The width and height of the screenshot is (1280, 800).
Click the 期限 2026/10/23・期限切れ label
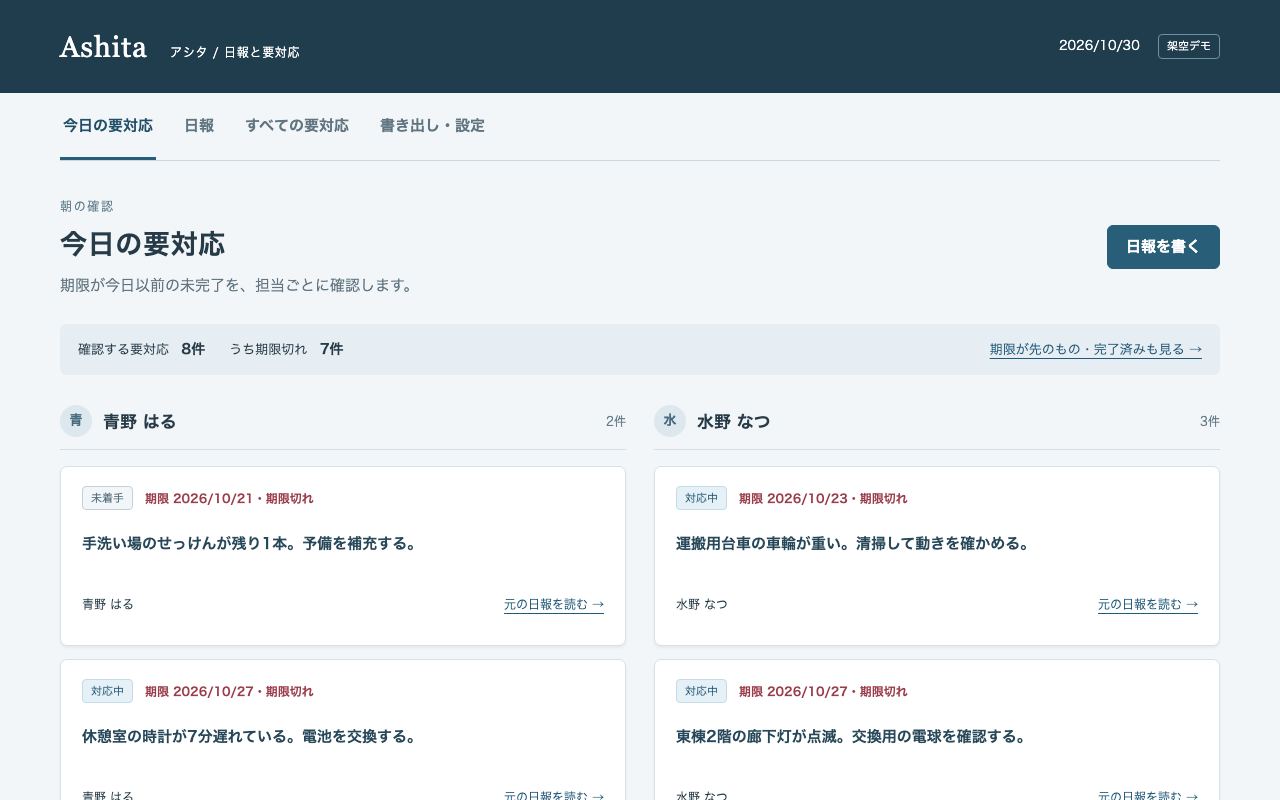coord(823,498)
